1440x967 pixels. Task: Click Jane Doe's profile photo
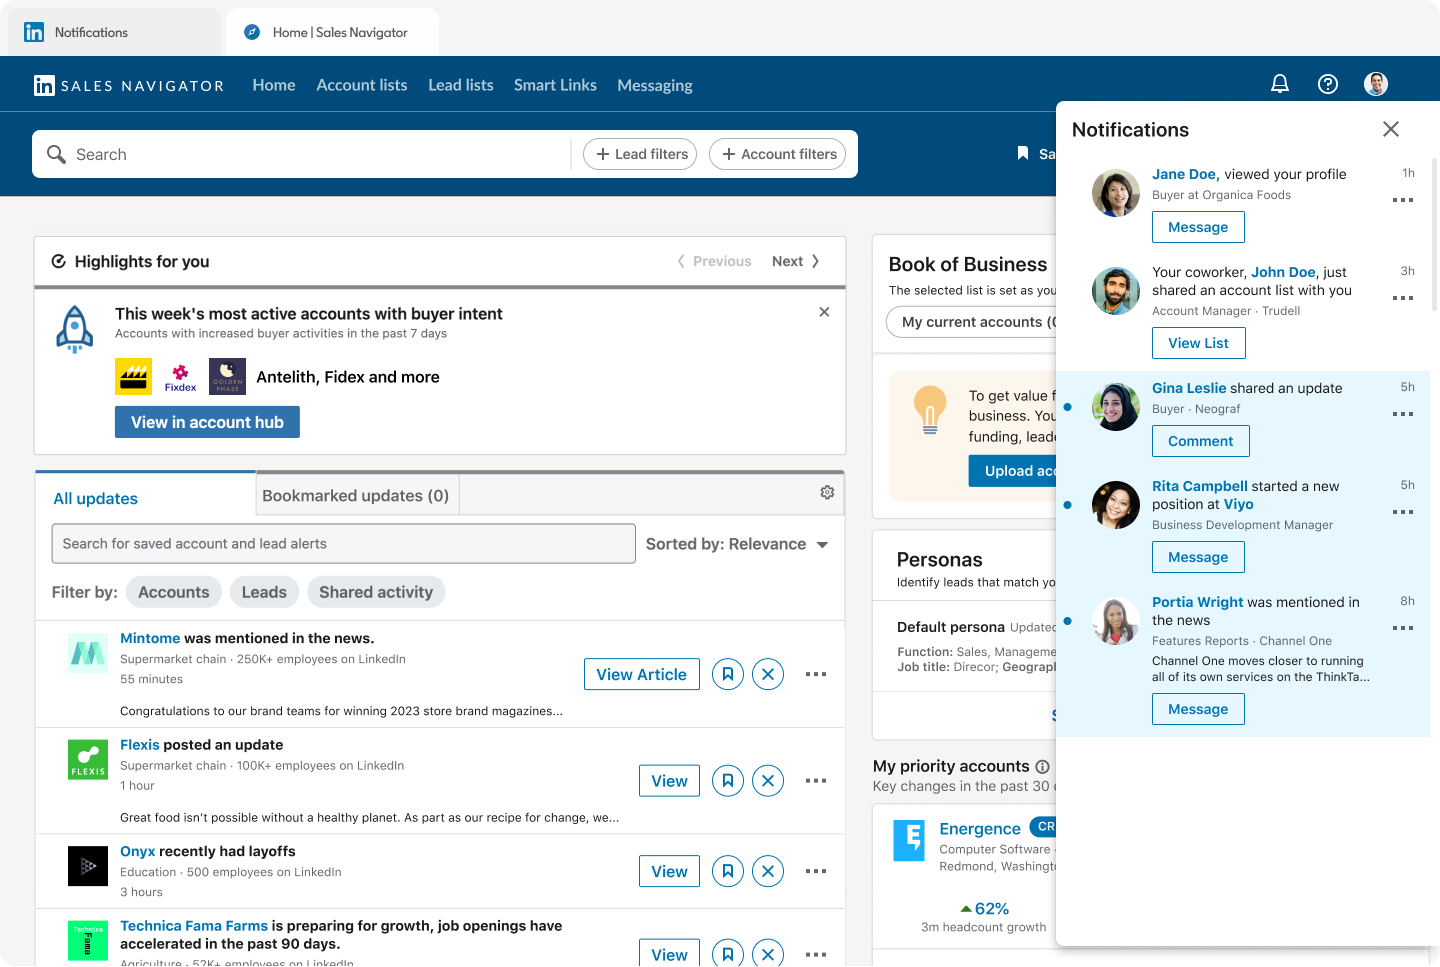click(x=1116, y=193)
